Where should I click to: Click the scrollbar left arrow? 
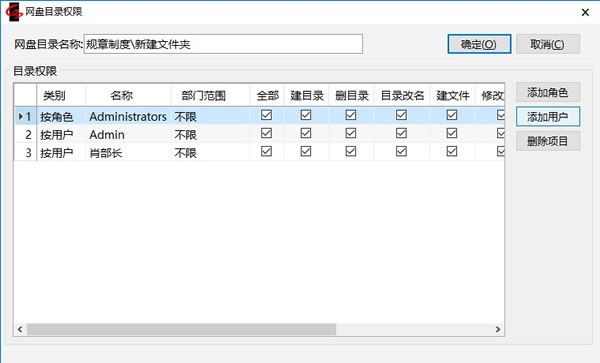pyautogui.click(x=20, y=329)
